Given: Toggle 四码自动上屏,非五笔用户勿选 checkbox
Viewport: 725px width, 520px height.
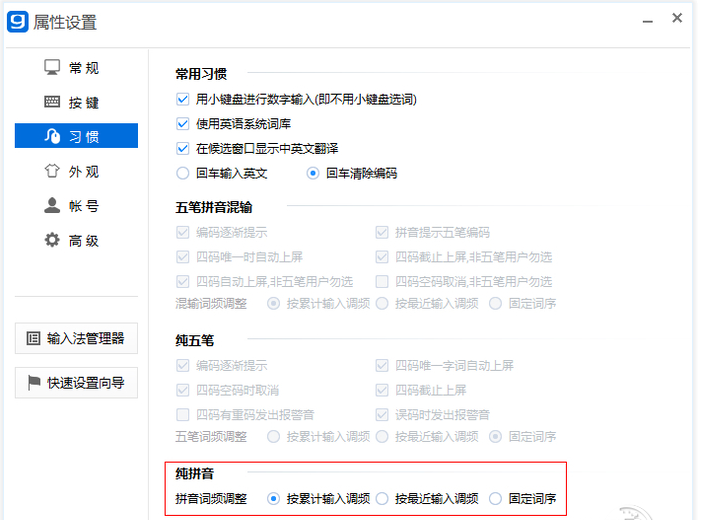Looking at the screenshot, I should pos(183,281).
